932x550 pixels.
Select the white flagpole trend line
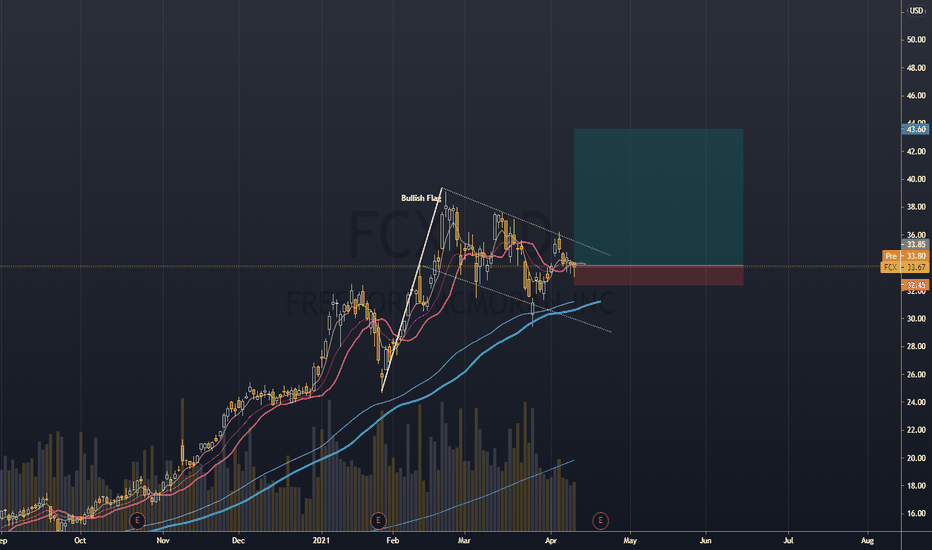tap(412, 290)
